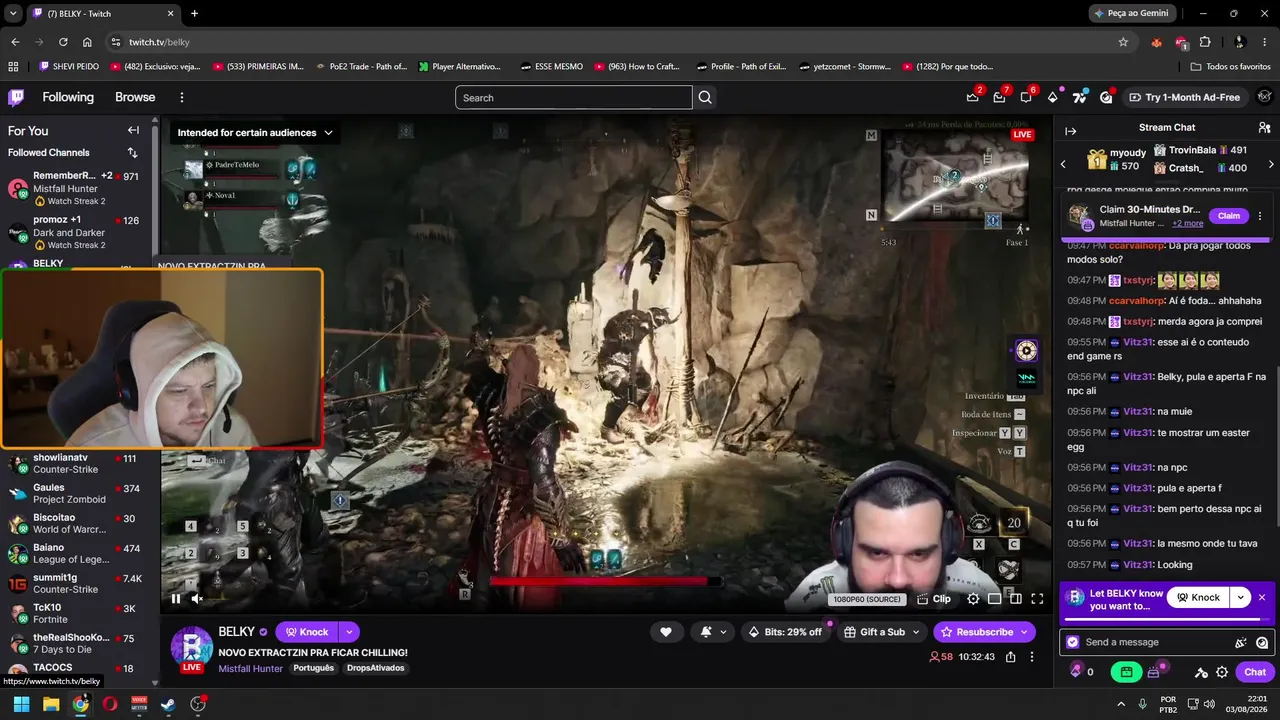Open Baiano channel in sidebar
The height and width of the screenshot is (720, 1280).
point(75,554)
